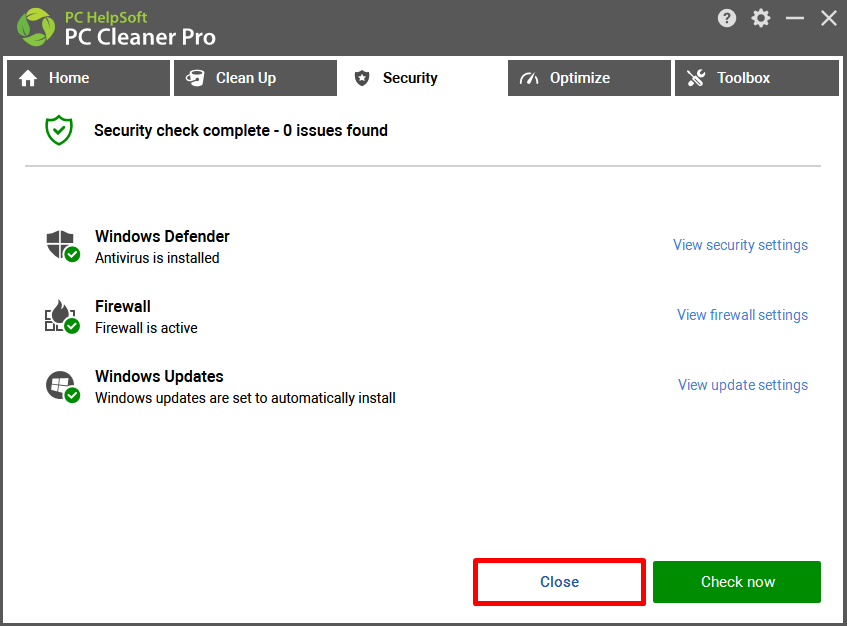Close the window with the X icon
This screenshot has height=626, width=847.
click(829, 18)
